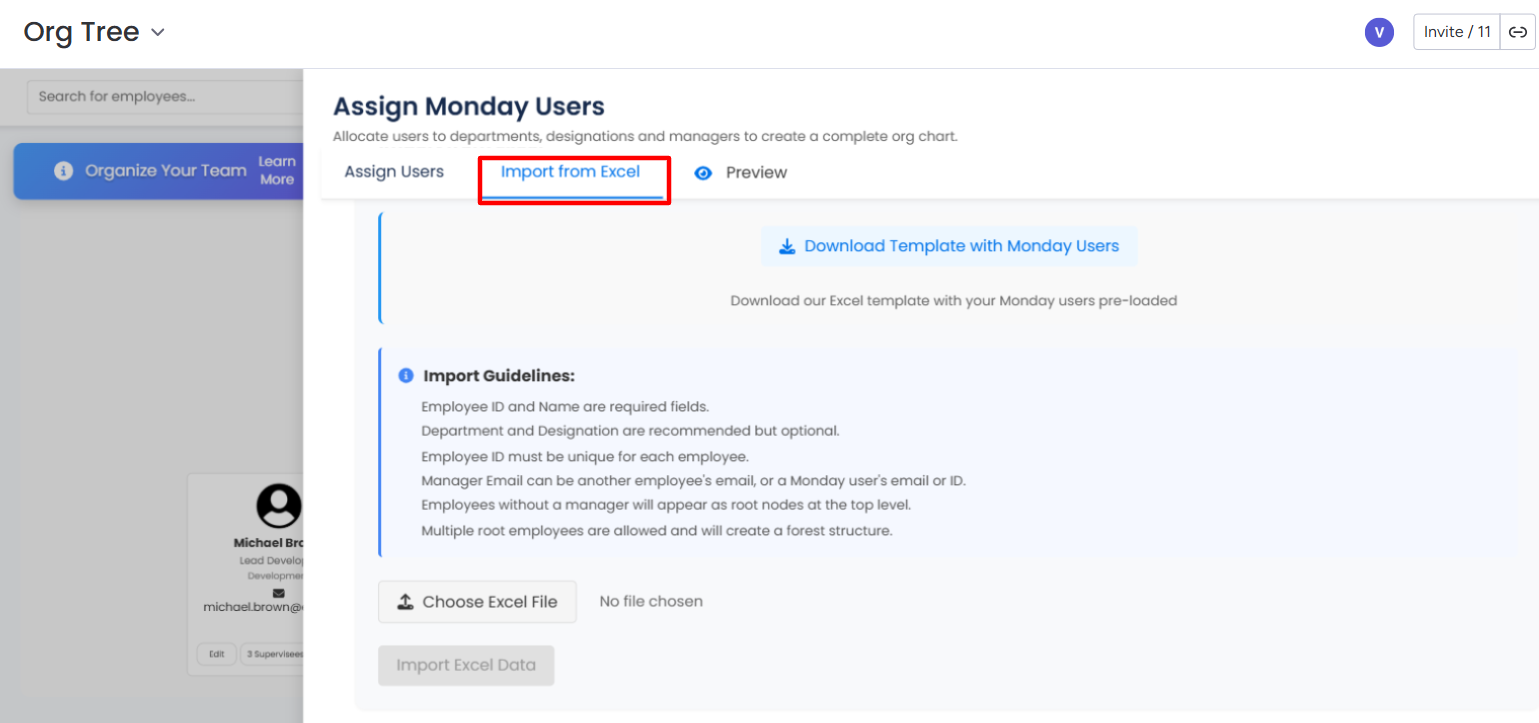The width and height of the screenshot is (1539, 723).
Task: Open the Learn More link
Action: [277, 170]
